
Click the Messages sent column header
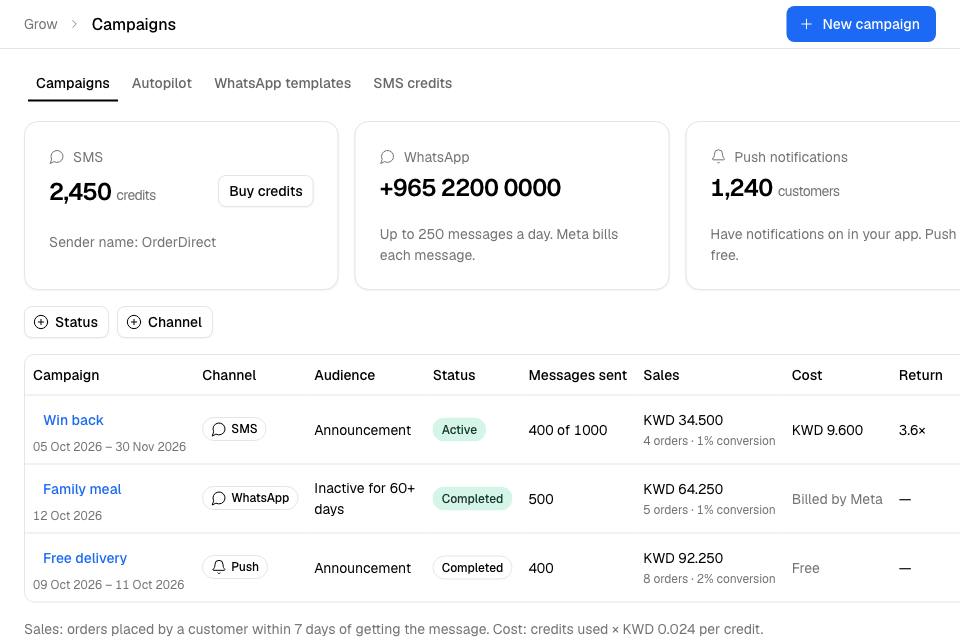click(578, 375)
